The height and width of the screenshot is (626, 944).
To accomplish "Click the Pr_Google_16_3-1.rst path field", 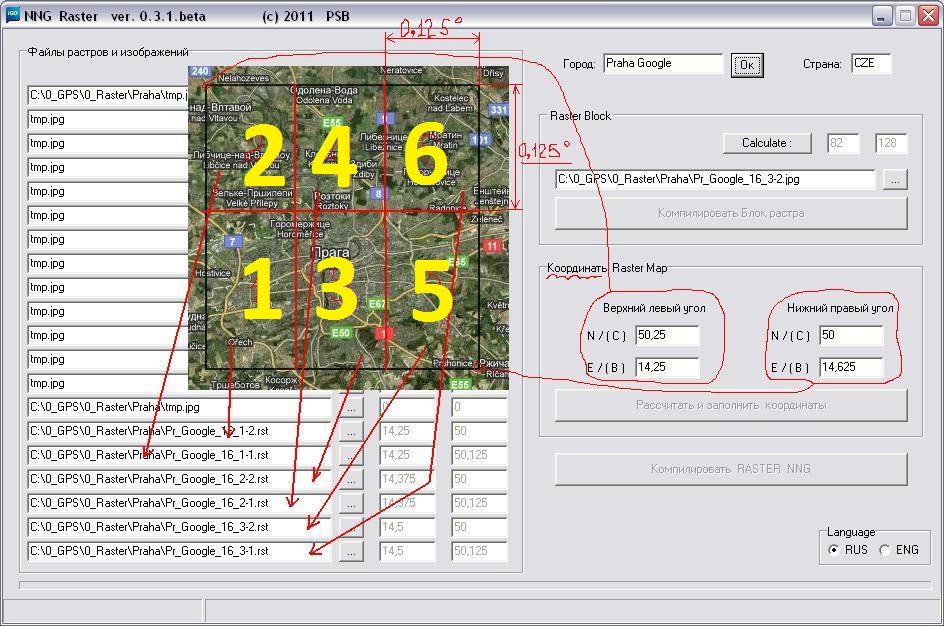I will [x=179, y=551].
